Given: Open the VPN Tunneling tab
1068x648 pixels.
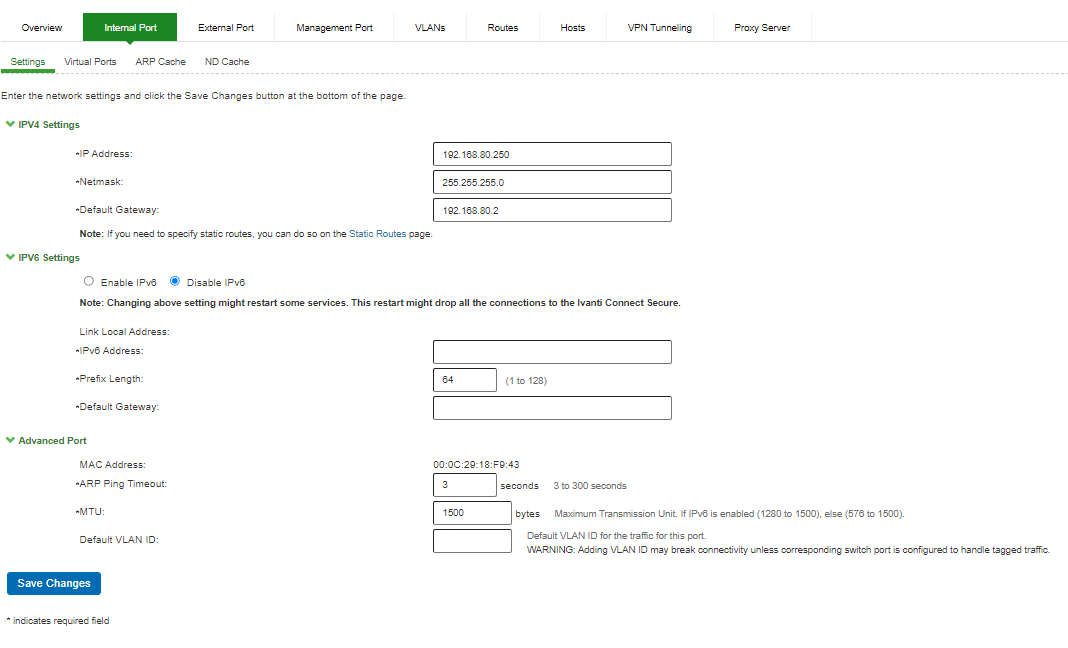Looking at the screenshot, I should pyautogui.click(x=659, y=28).
